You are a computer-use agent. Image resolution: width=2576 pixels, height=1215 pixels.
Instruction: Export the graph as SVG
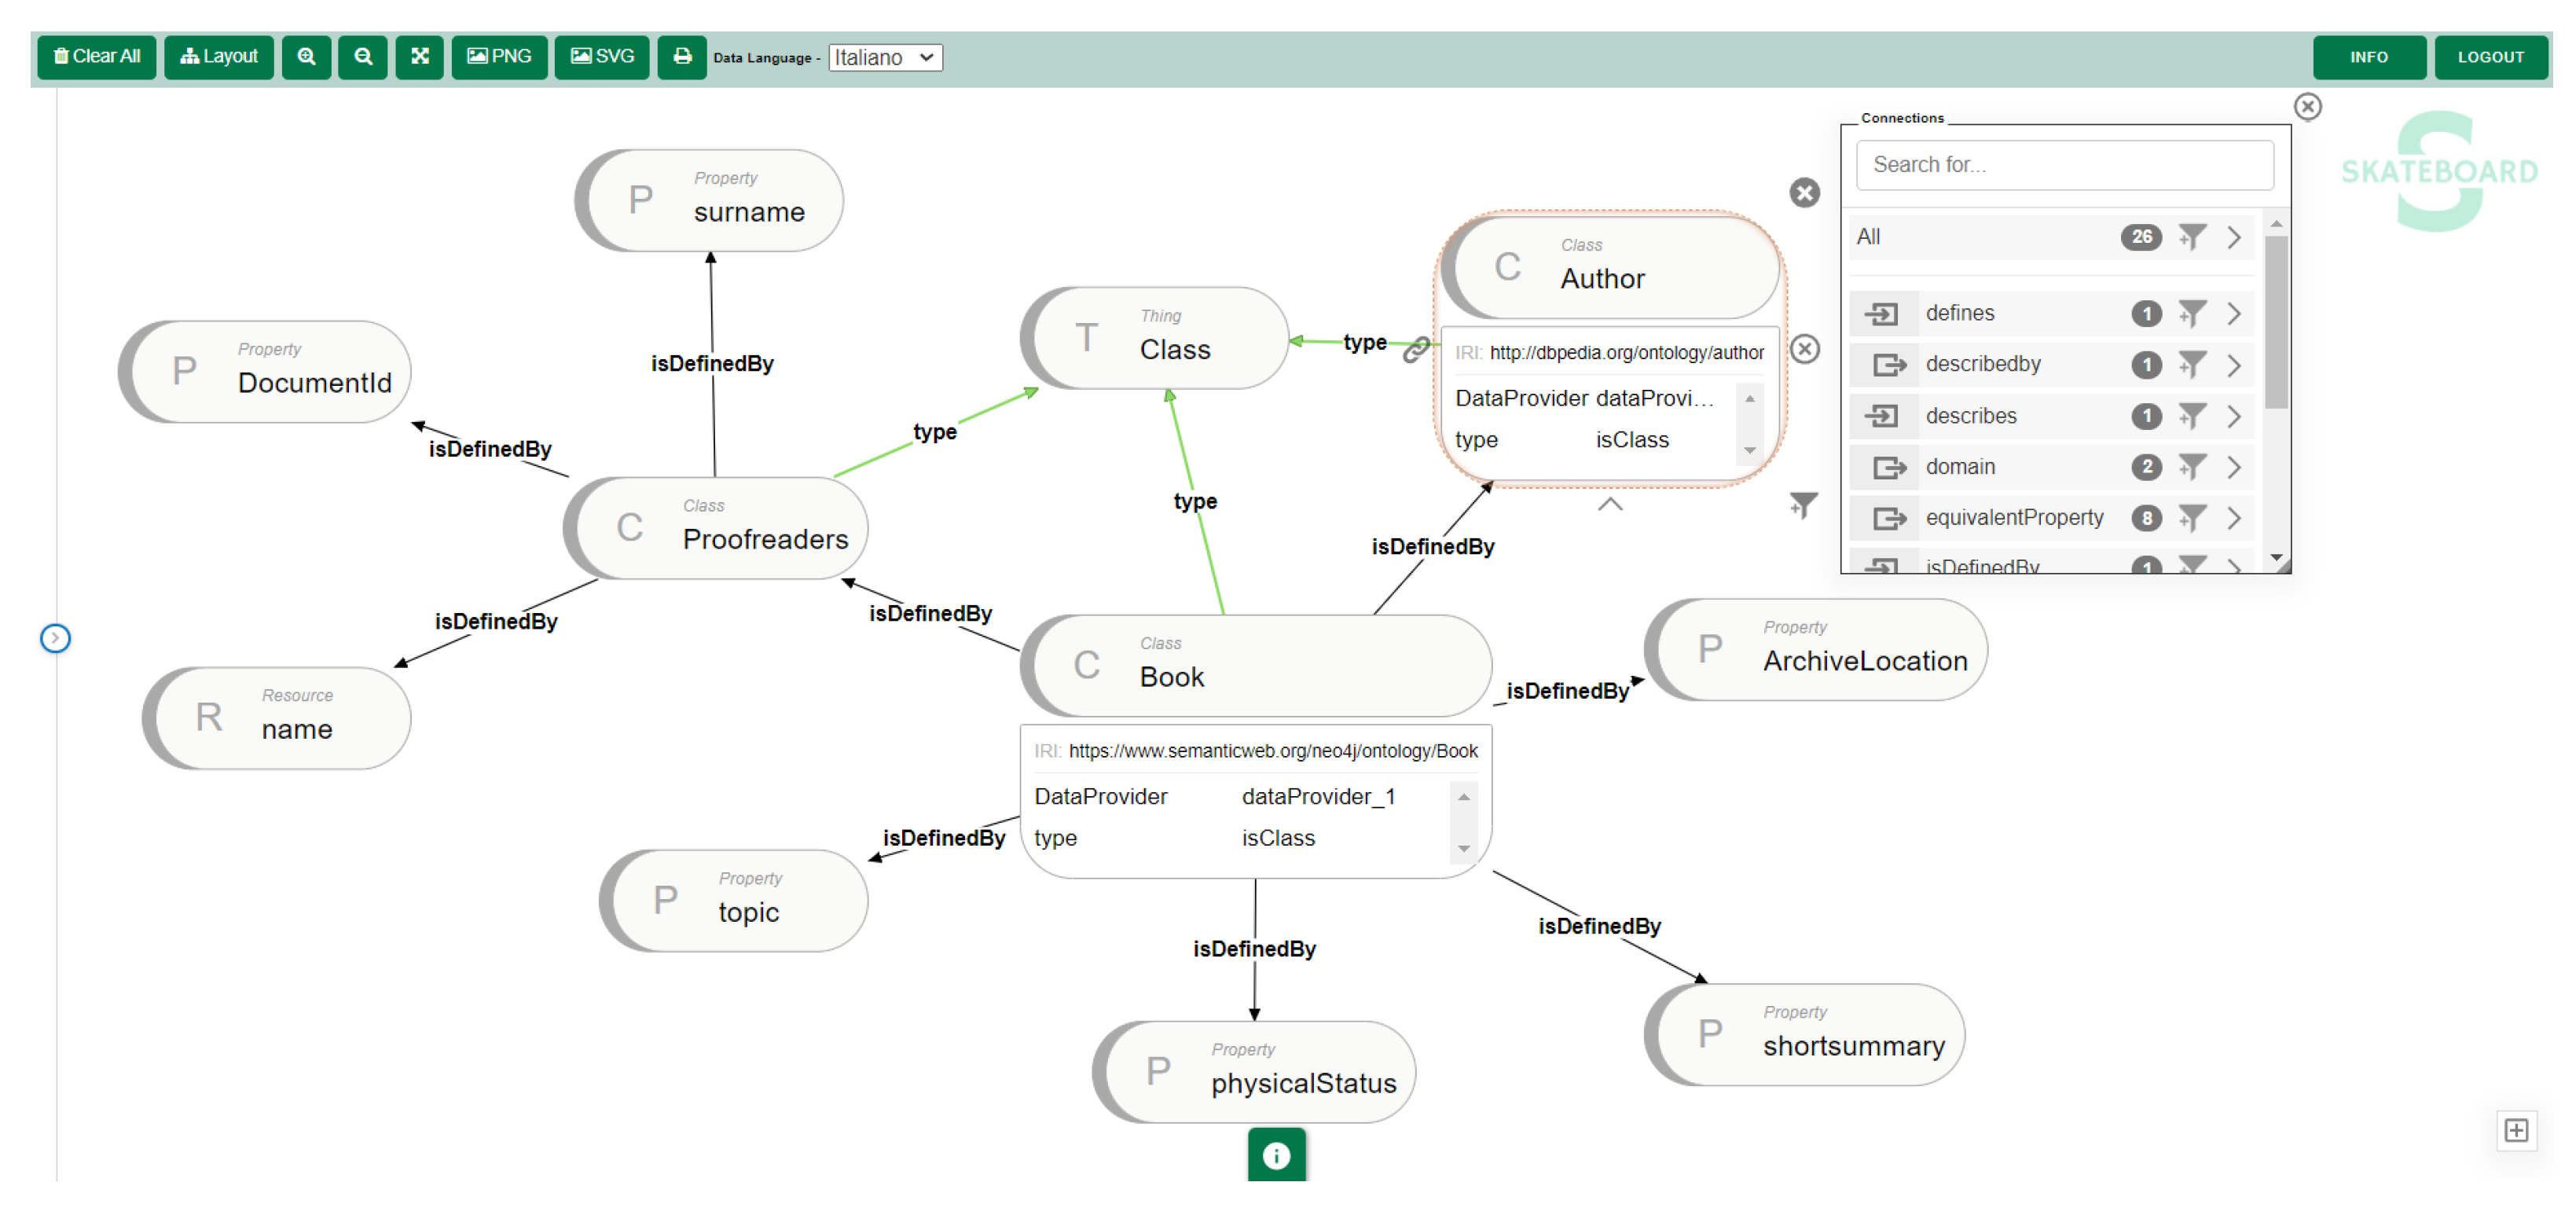(602, 56)
